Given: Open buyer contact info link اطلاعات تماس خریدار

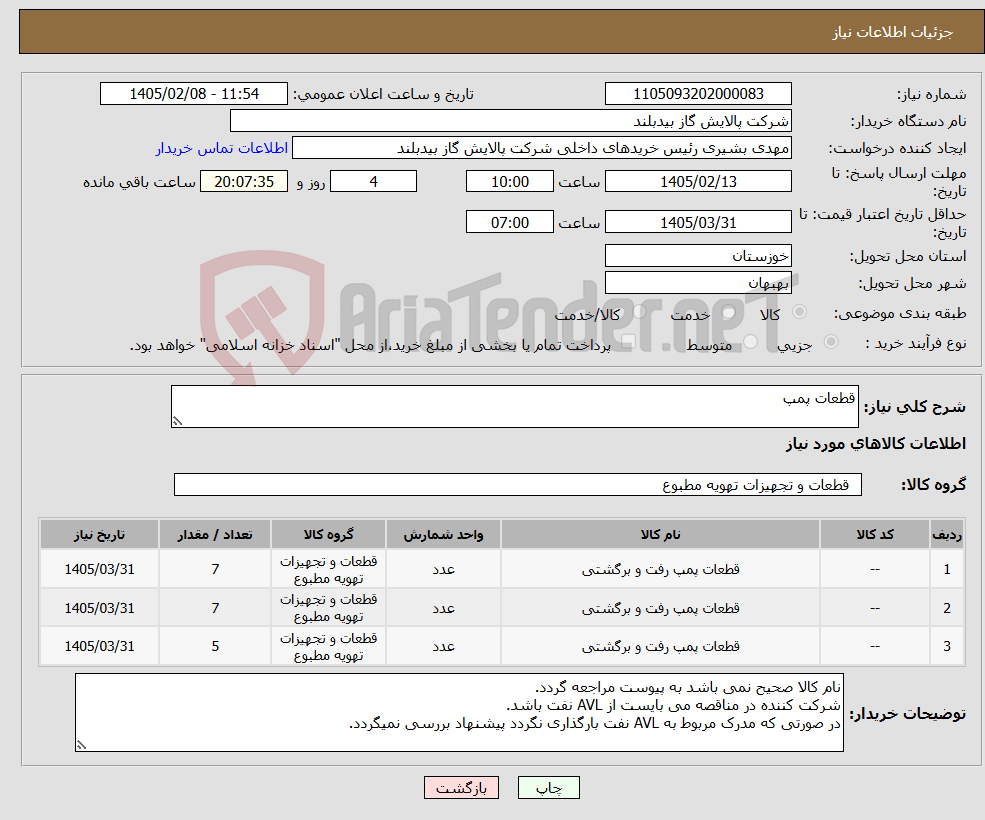Looking at the screenshot, I should tap(222, 148).
